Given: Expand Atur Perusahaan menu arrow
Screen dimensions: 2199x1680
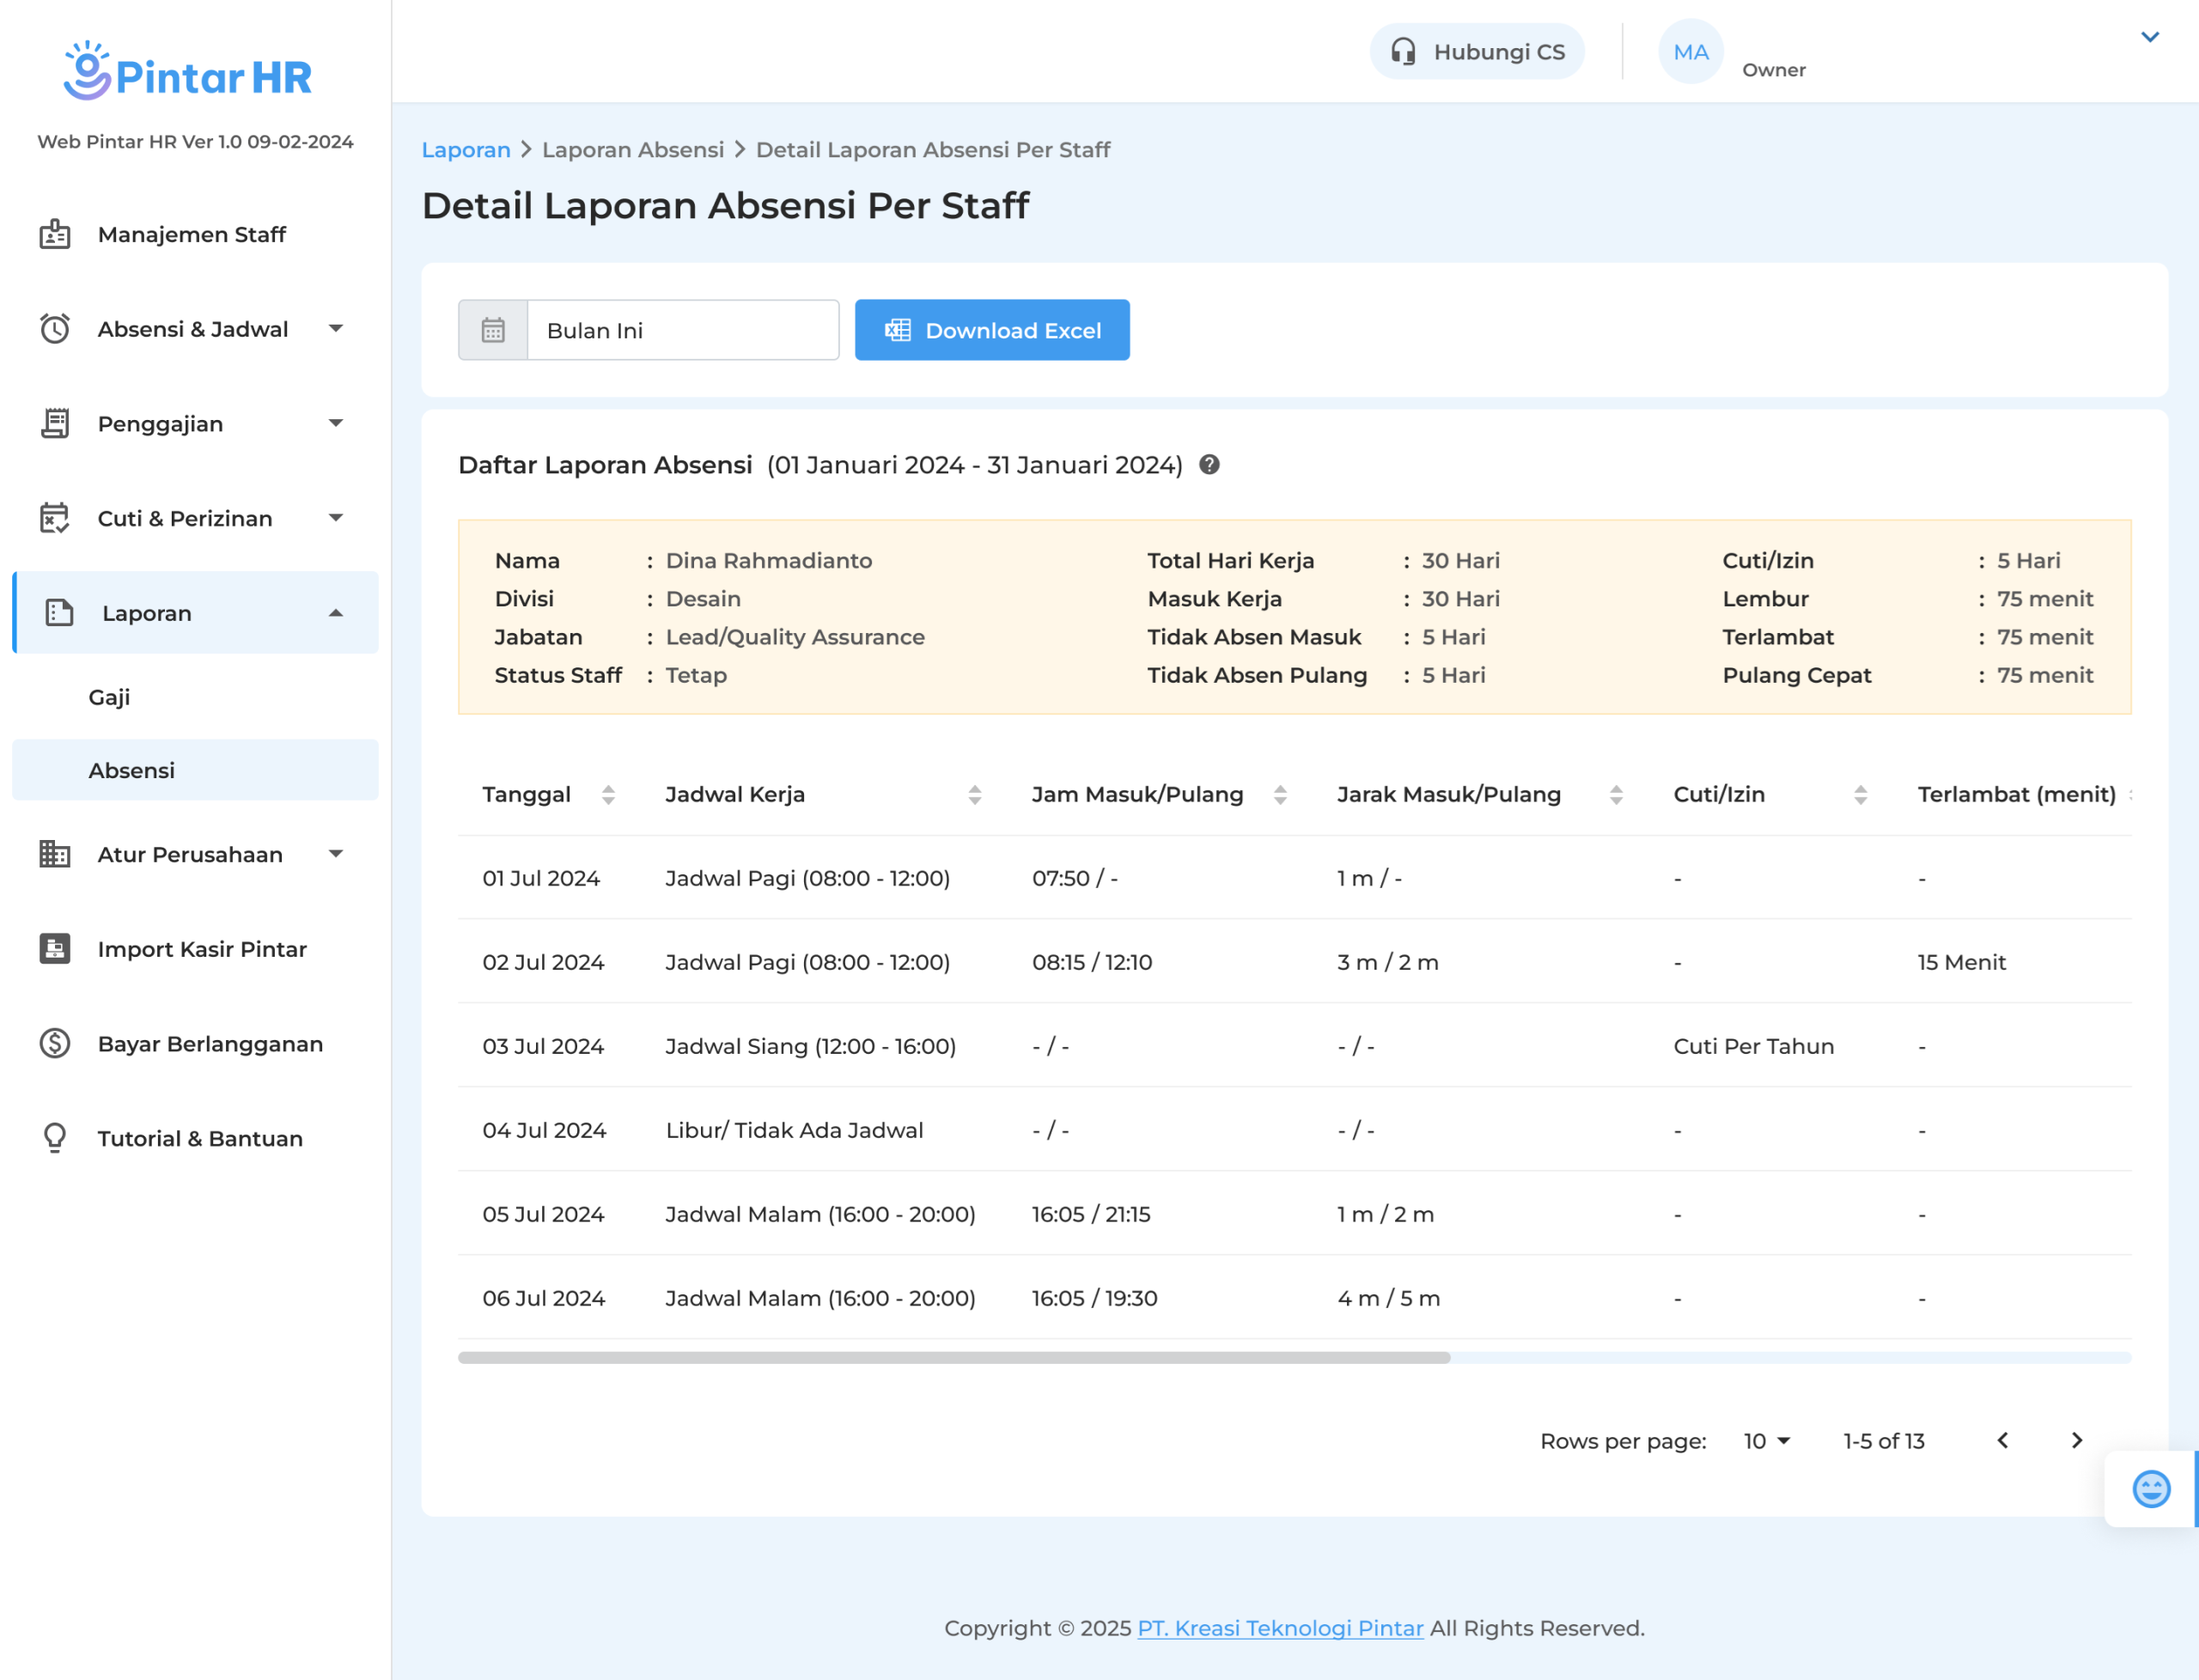Looking at the screenshot, I should (336, 854).
